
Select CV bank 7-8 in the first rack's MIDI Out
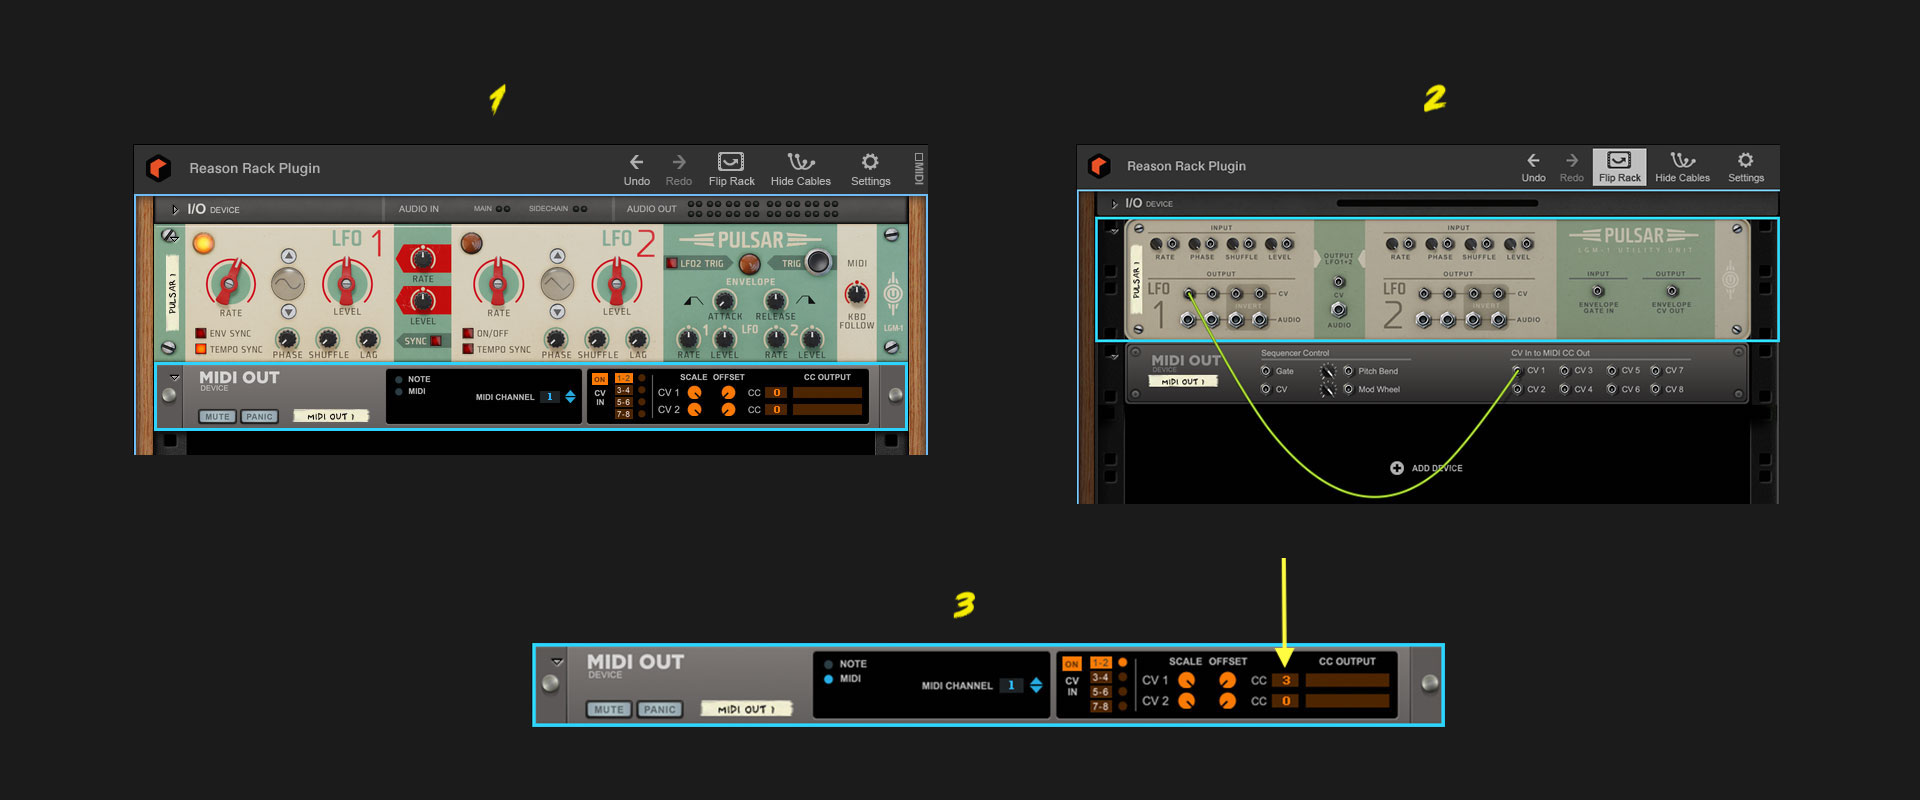pyautogui.click(x=623, y=413)
